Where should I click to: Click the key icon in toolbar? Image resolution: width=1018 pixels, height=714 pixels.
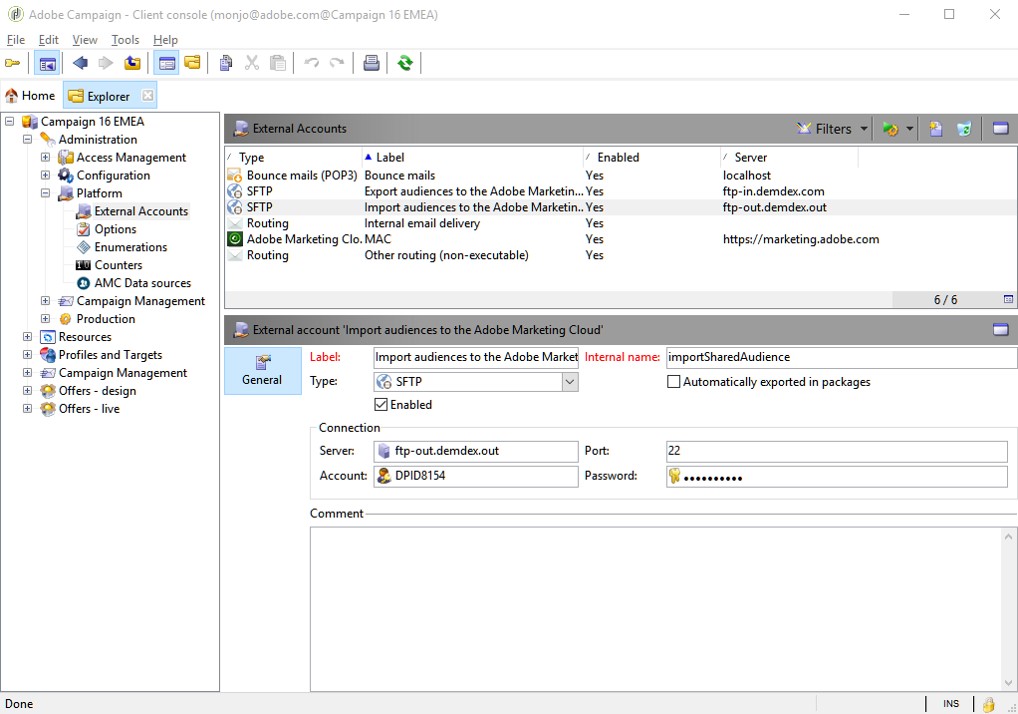pyautogui.click(x=12, y=63)
